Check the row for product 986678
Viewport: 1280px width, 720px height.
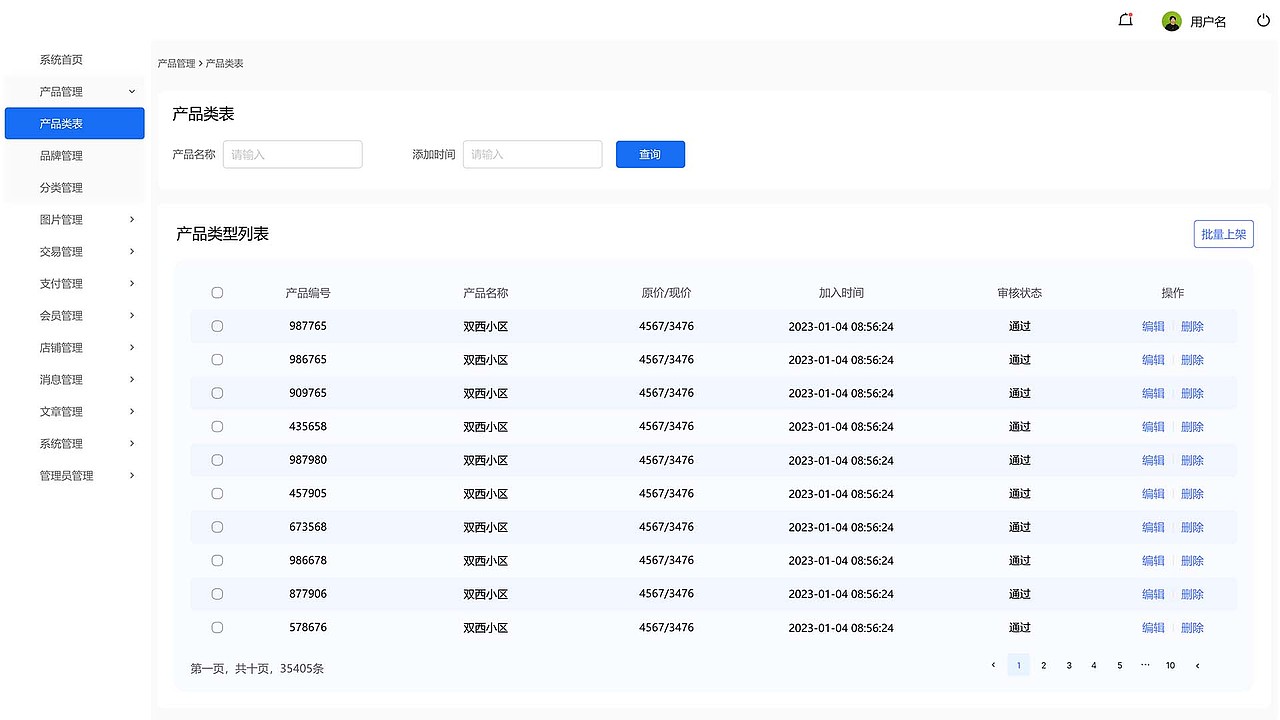coord(217,561)
